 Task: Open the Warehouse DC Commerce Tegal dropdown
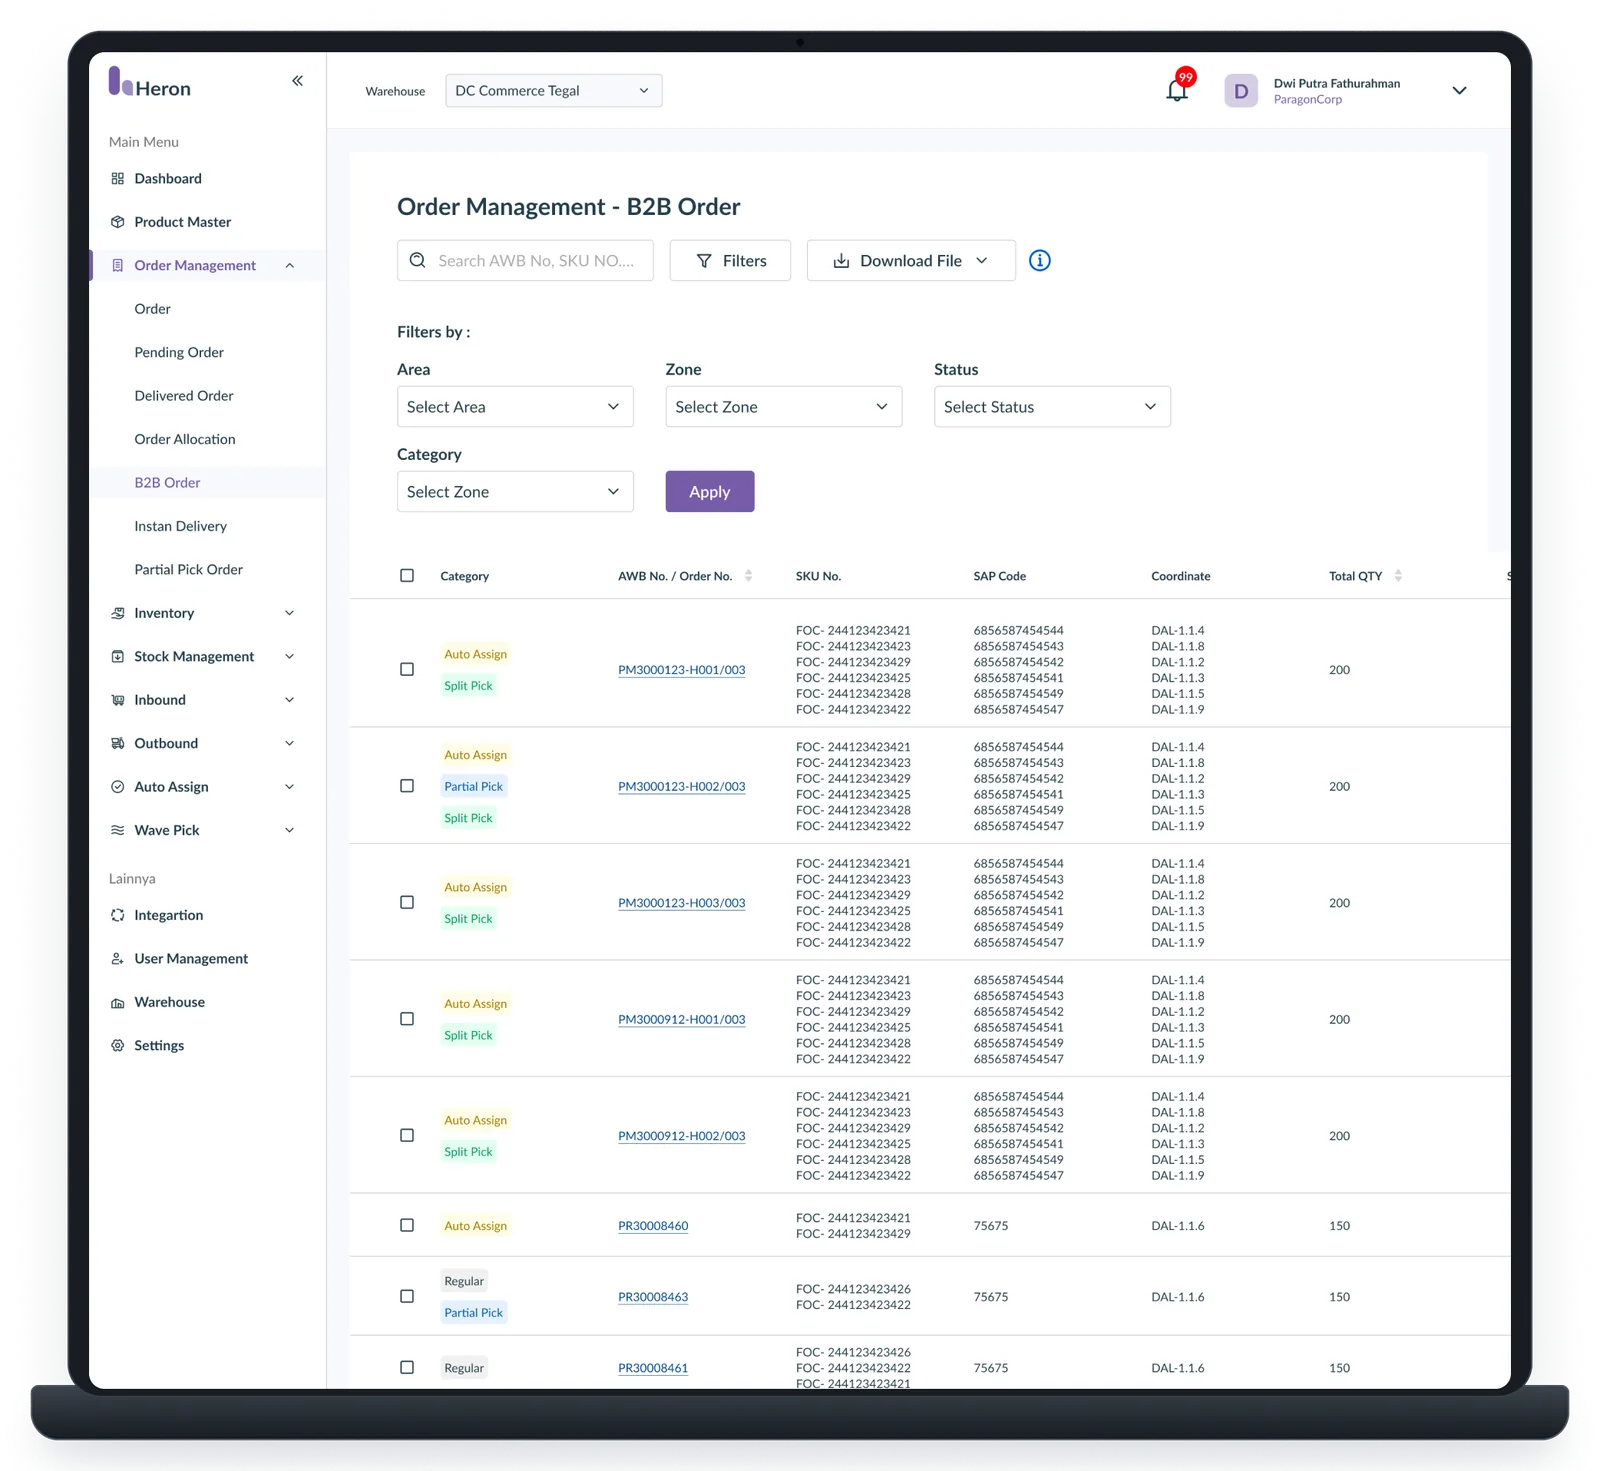coord(553,91)
